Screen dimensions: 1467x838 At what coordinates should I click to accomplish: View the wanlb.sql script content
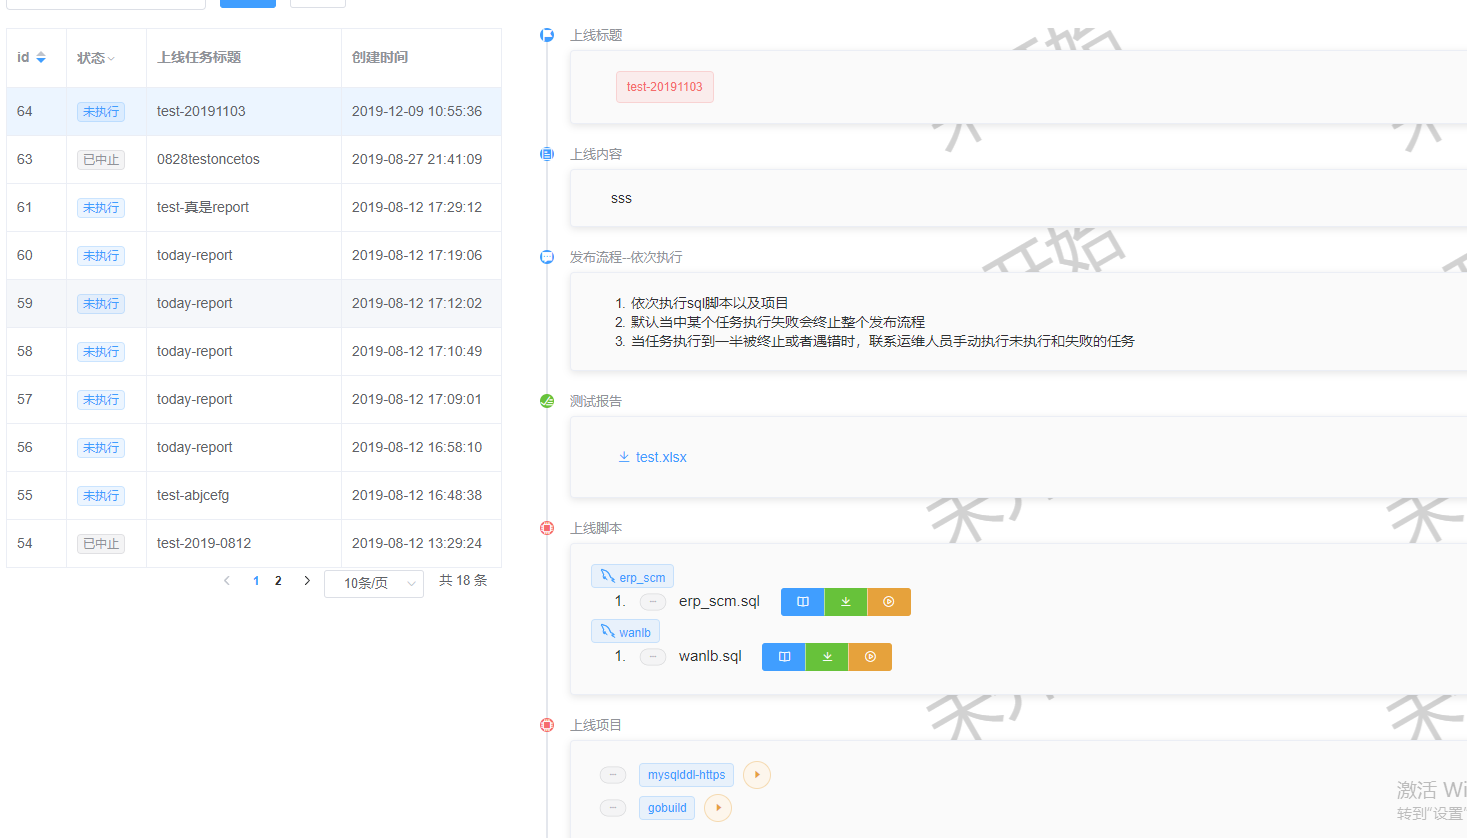pyautogui.click(x=784, y=657)
